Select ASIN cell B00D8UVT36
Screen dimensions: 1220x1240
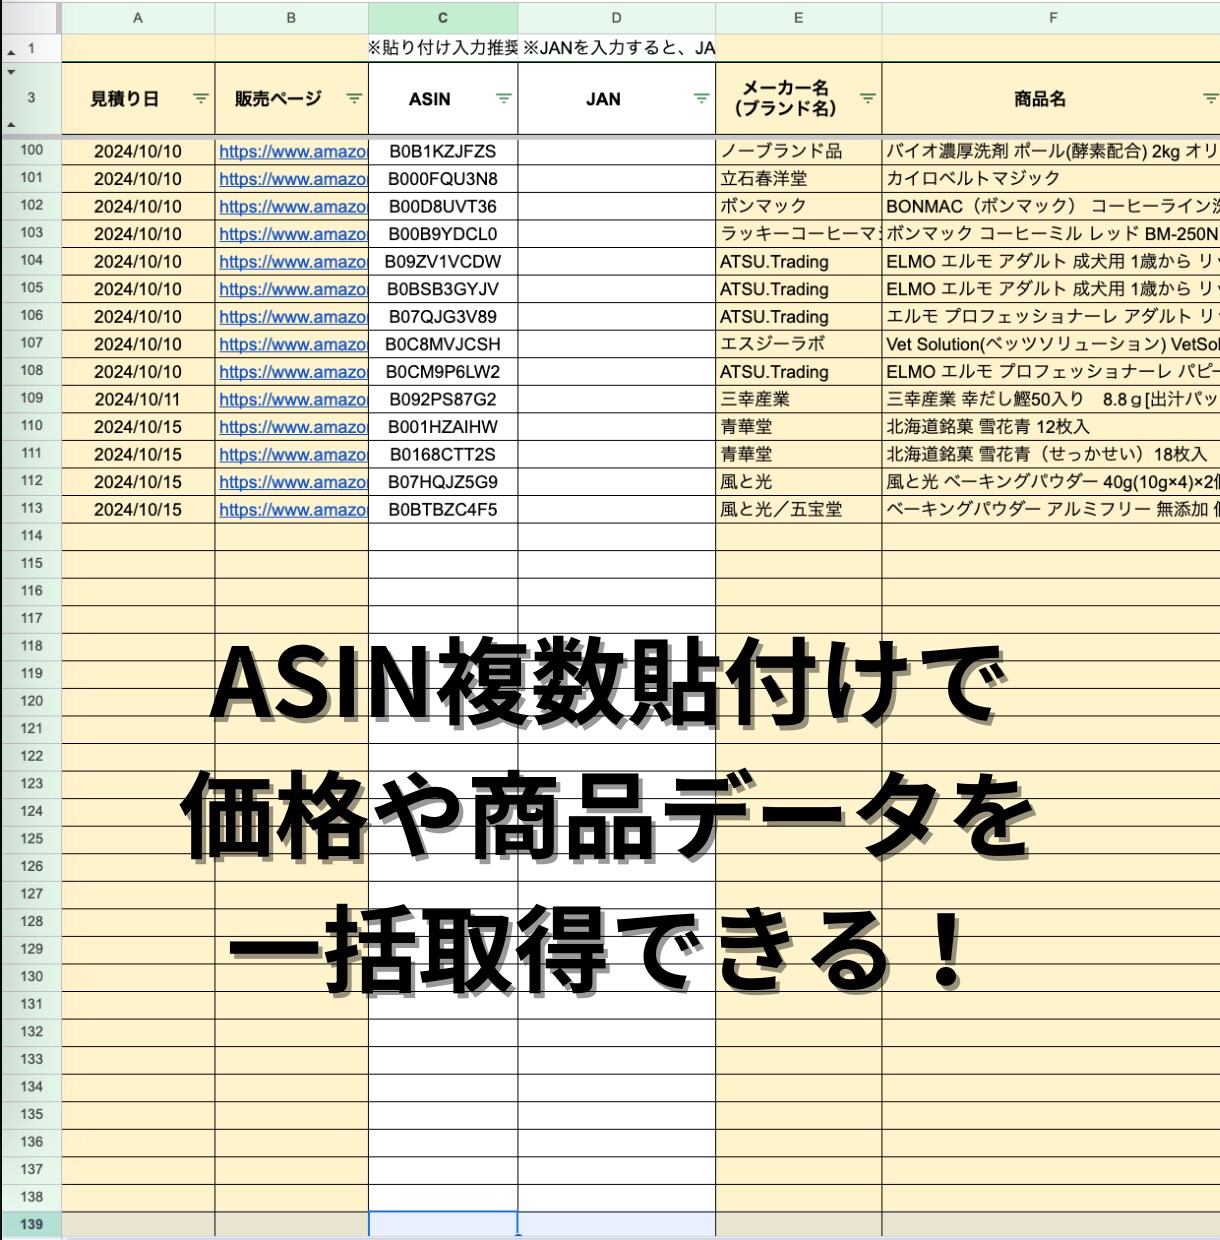click(x=443, y=206)
